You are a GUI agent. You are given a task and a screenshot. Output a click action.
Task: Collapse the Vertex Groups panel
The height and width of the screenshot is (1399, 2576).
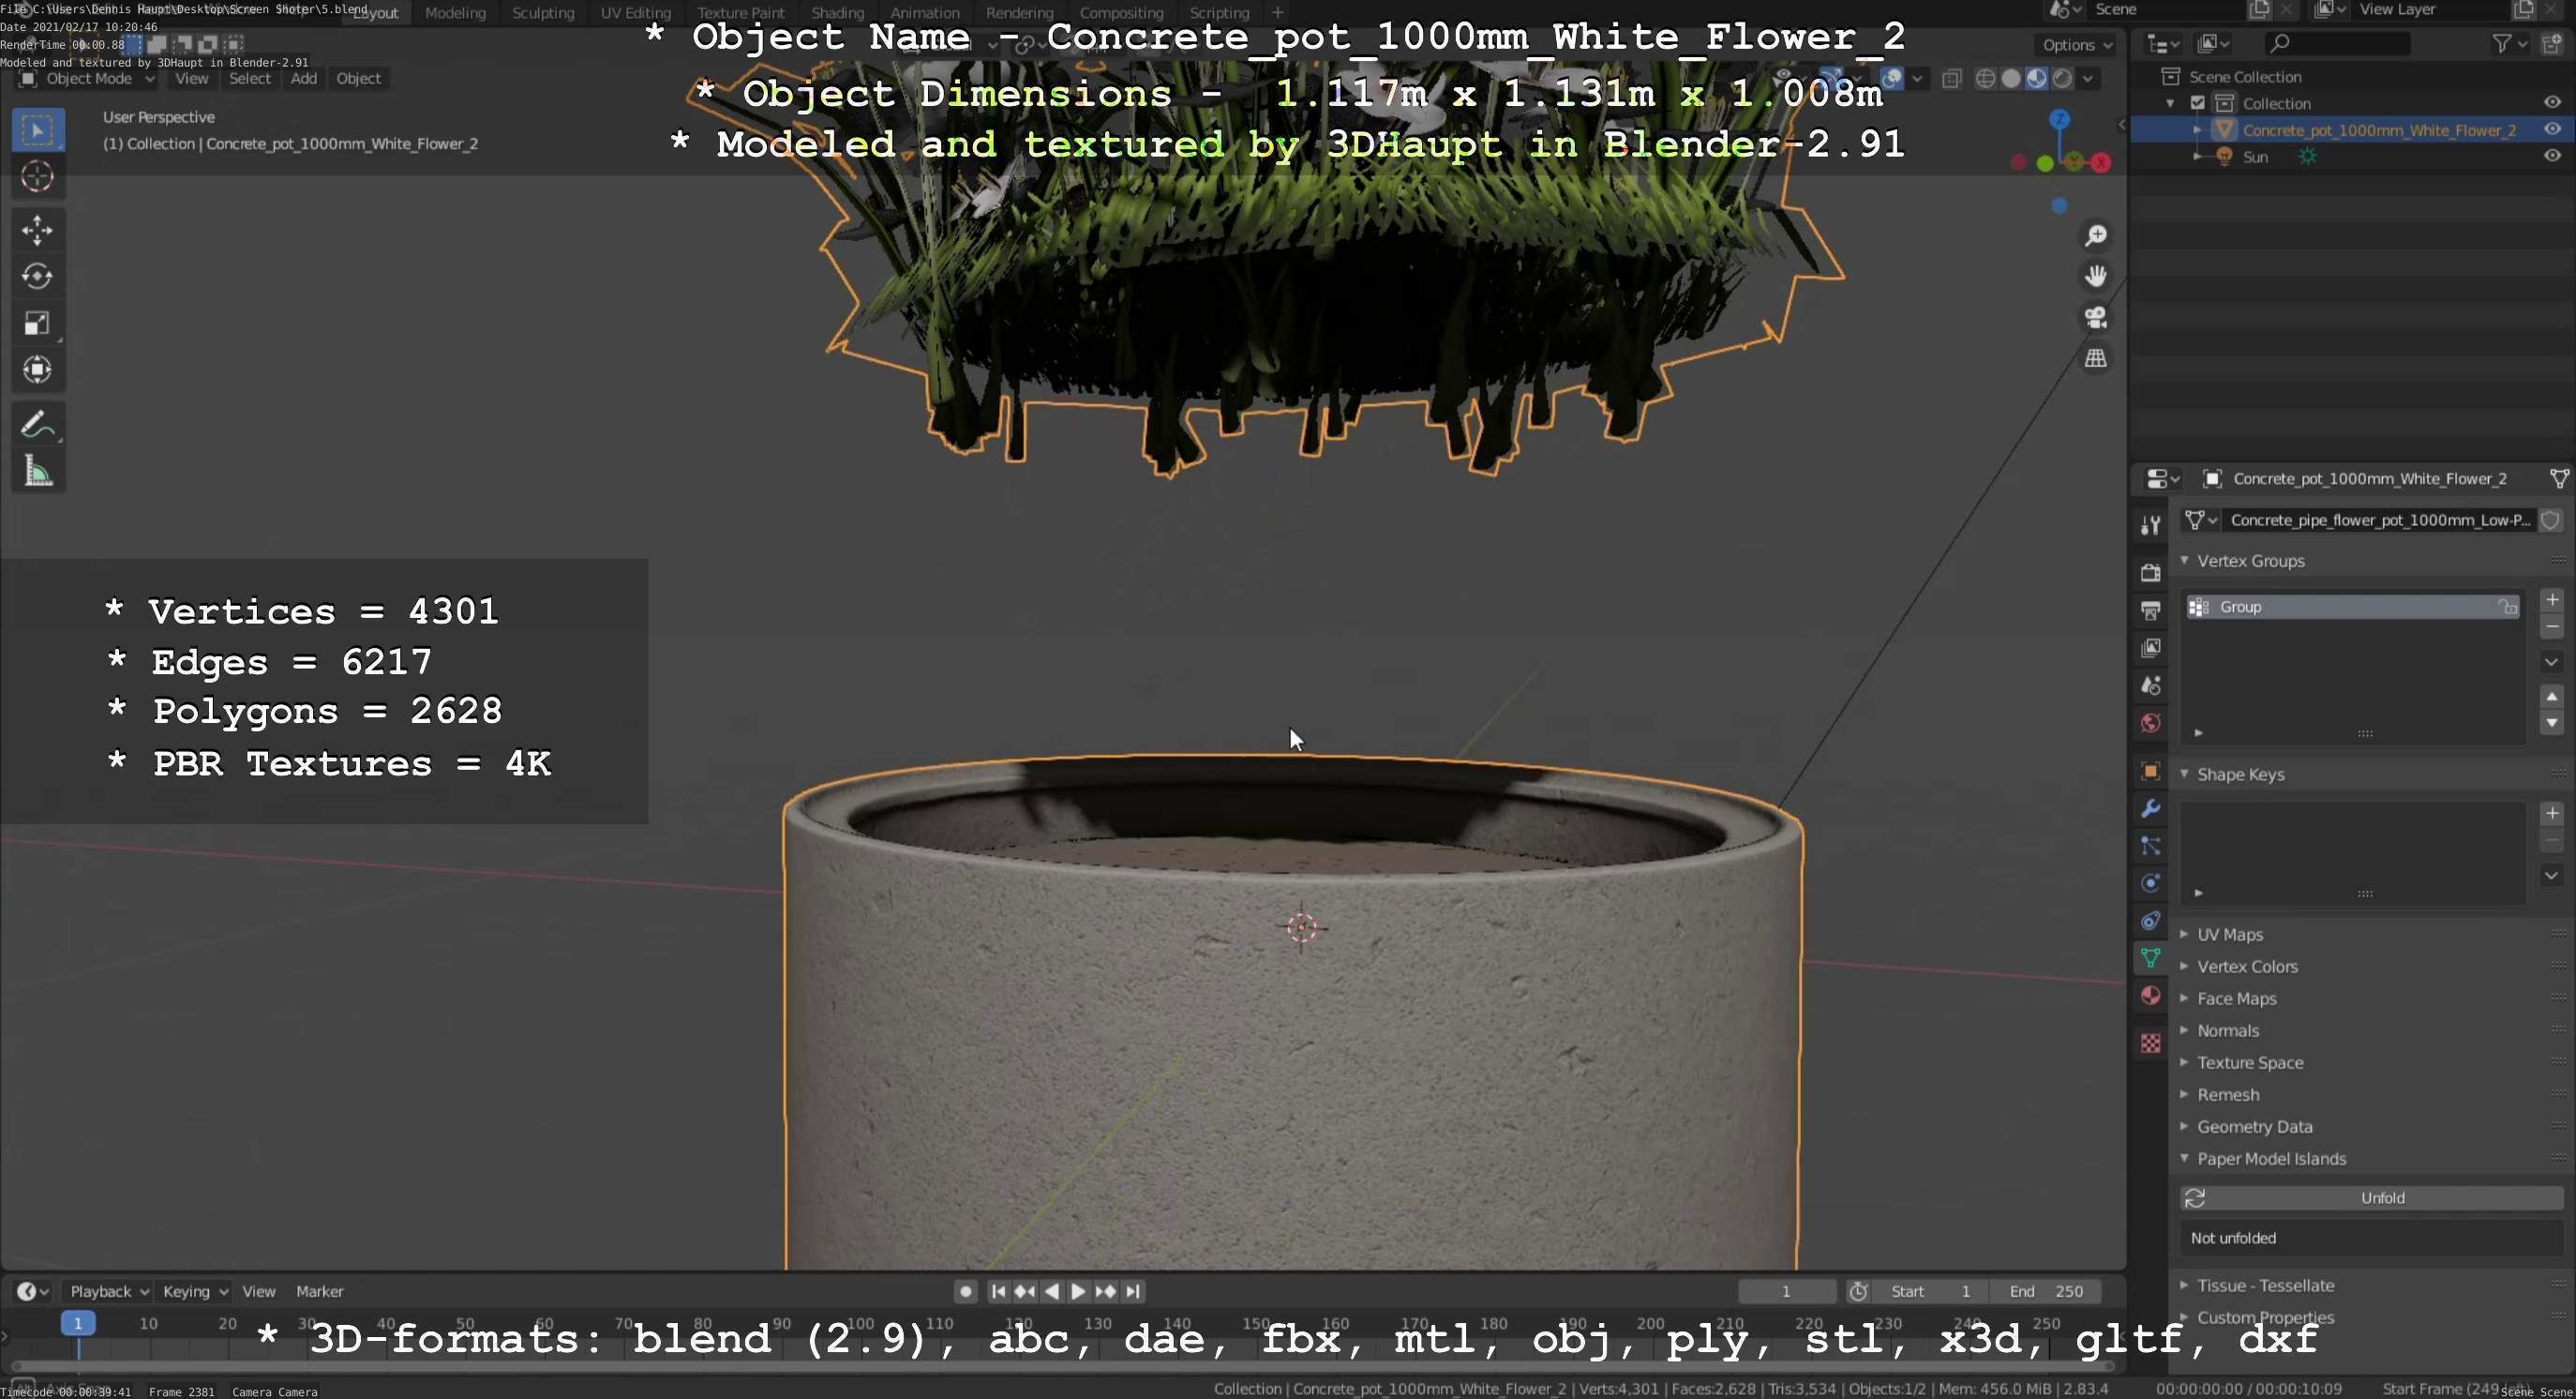2185,560
